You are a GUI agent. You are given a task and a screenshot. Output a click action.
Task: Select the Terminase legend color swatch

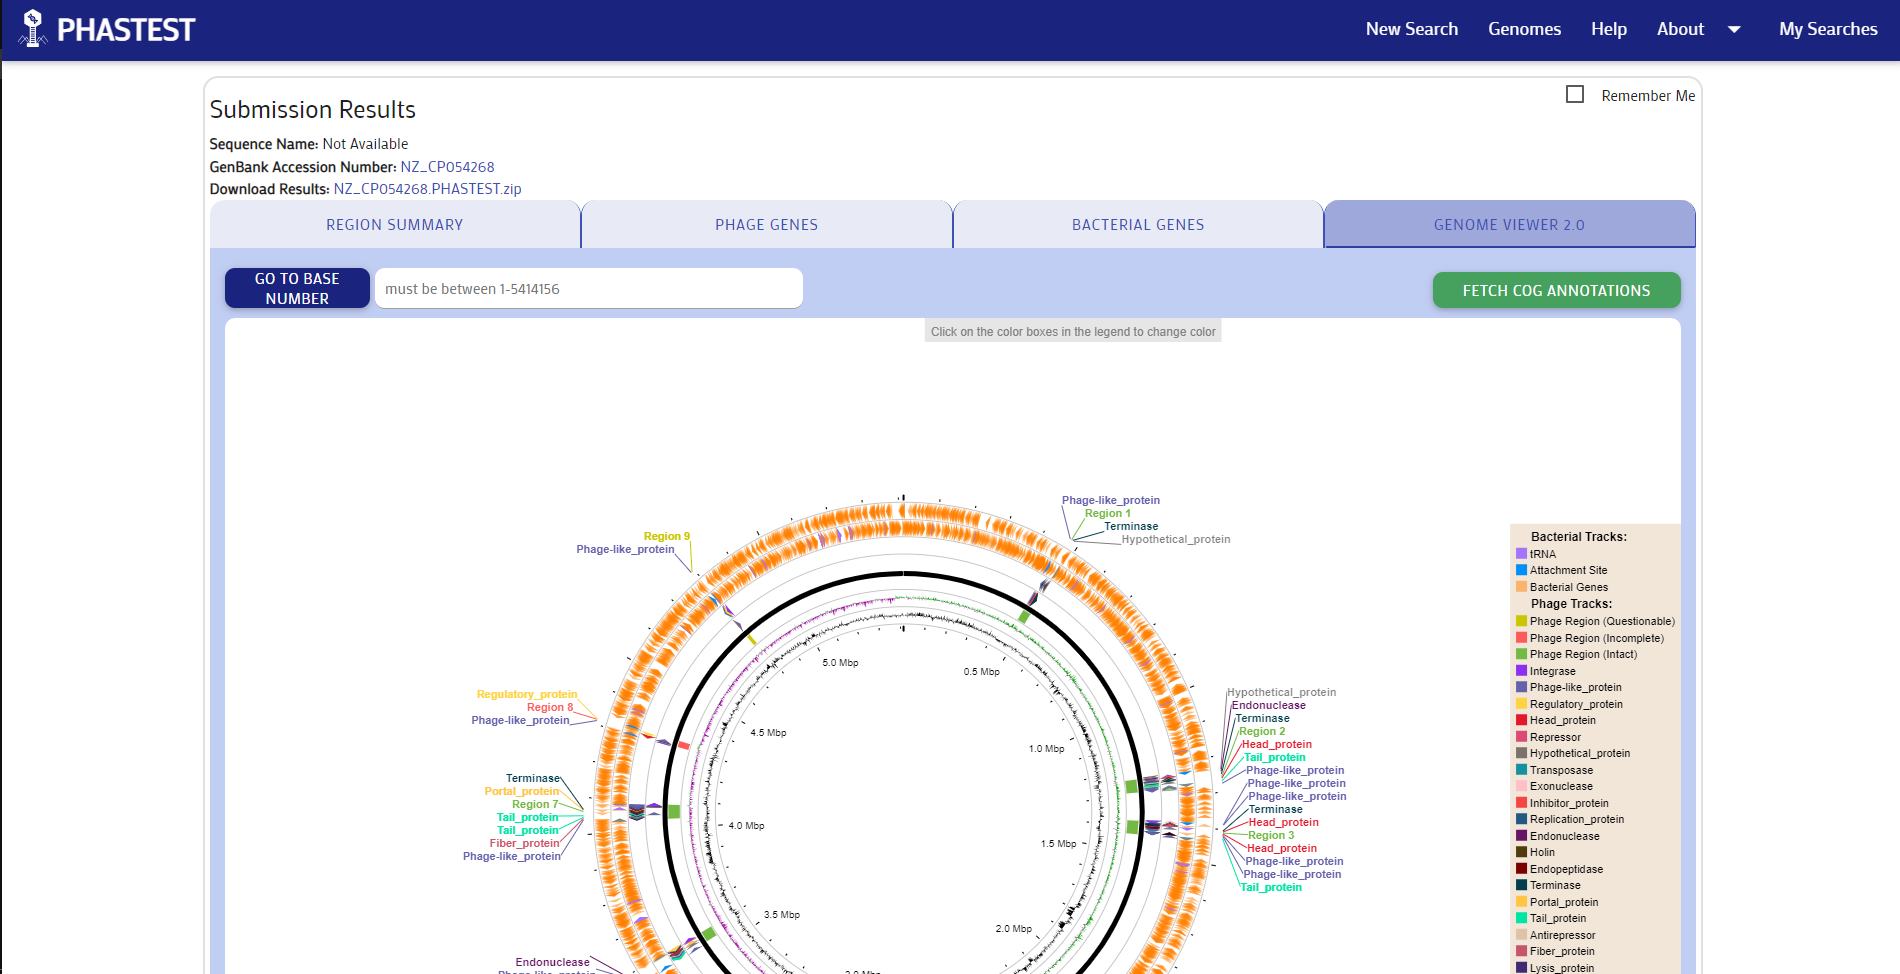pyautogui.click(x=1521, y=885)
